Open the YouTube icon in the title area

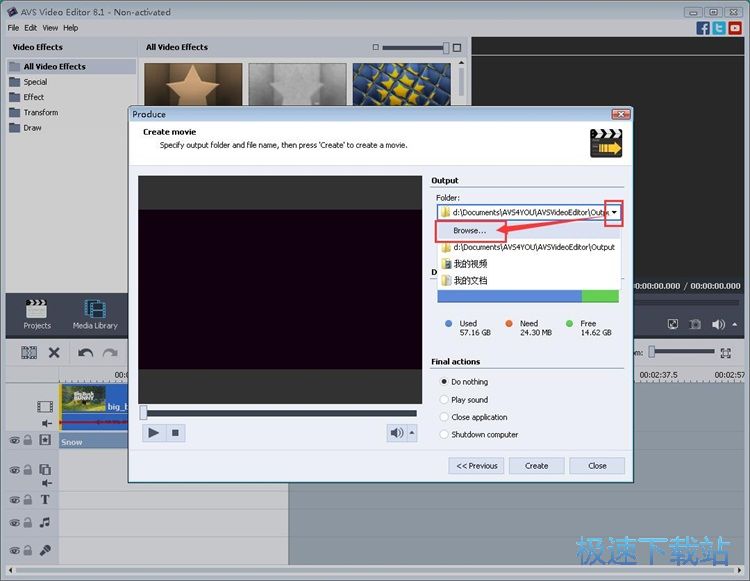(x=735, y=28)
